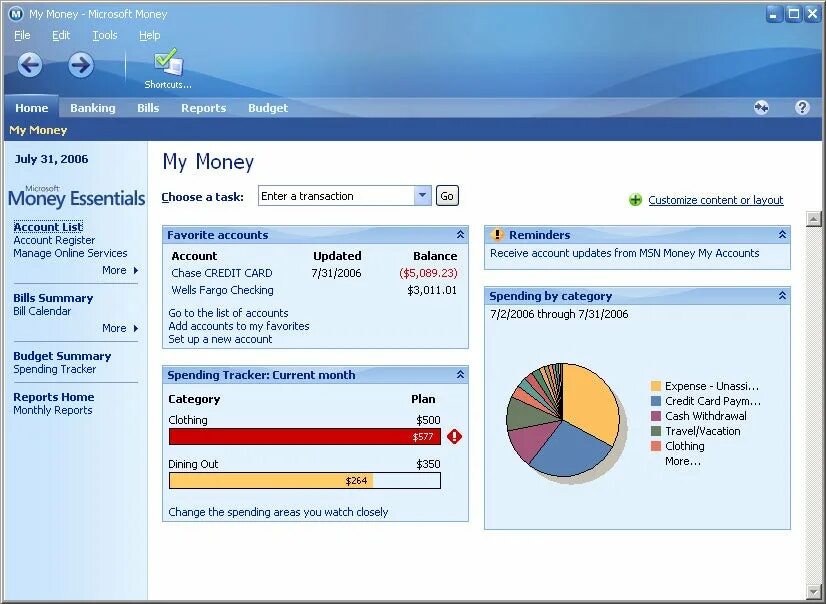The width and height of the screenshot is (826, 604).
Task: Click the Clothing legend swatch
Action: [656, 446]
